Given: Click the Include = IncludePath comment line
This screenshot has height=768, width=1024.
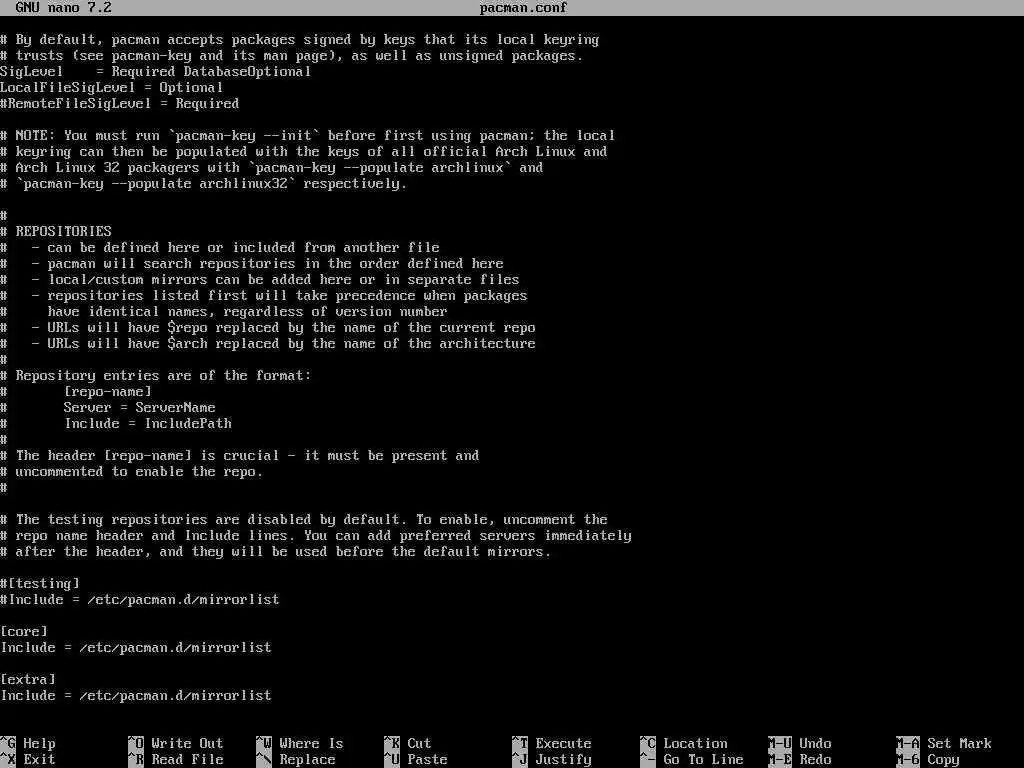Looking at the screenshot, I should [116, 424].
